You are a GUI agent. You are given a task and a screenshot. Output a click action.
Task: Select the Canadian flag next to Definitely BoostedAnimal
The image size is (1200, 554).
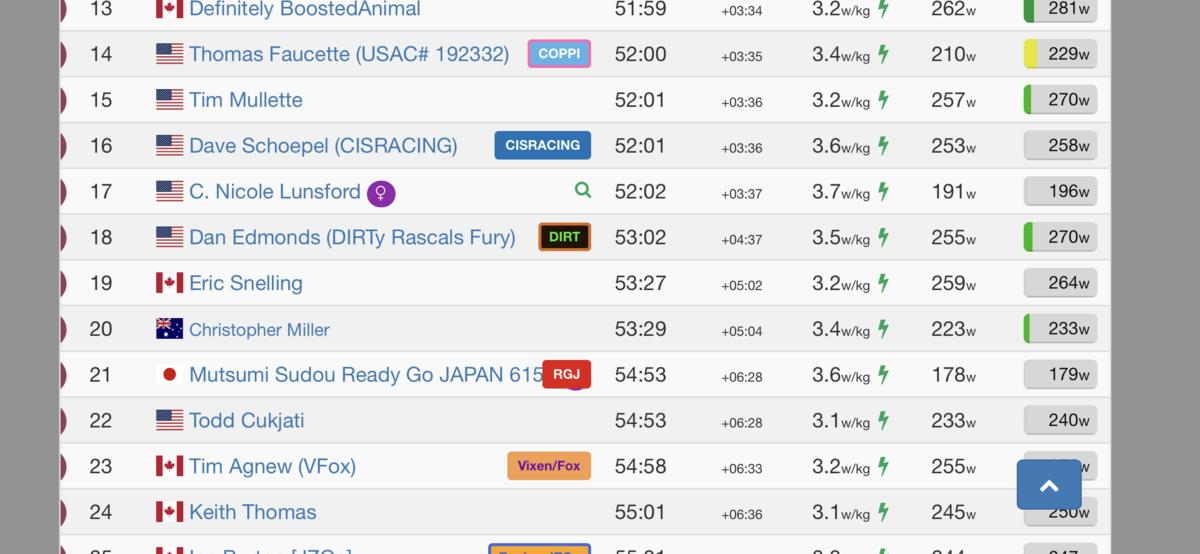(x=170, y=9)
